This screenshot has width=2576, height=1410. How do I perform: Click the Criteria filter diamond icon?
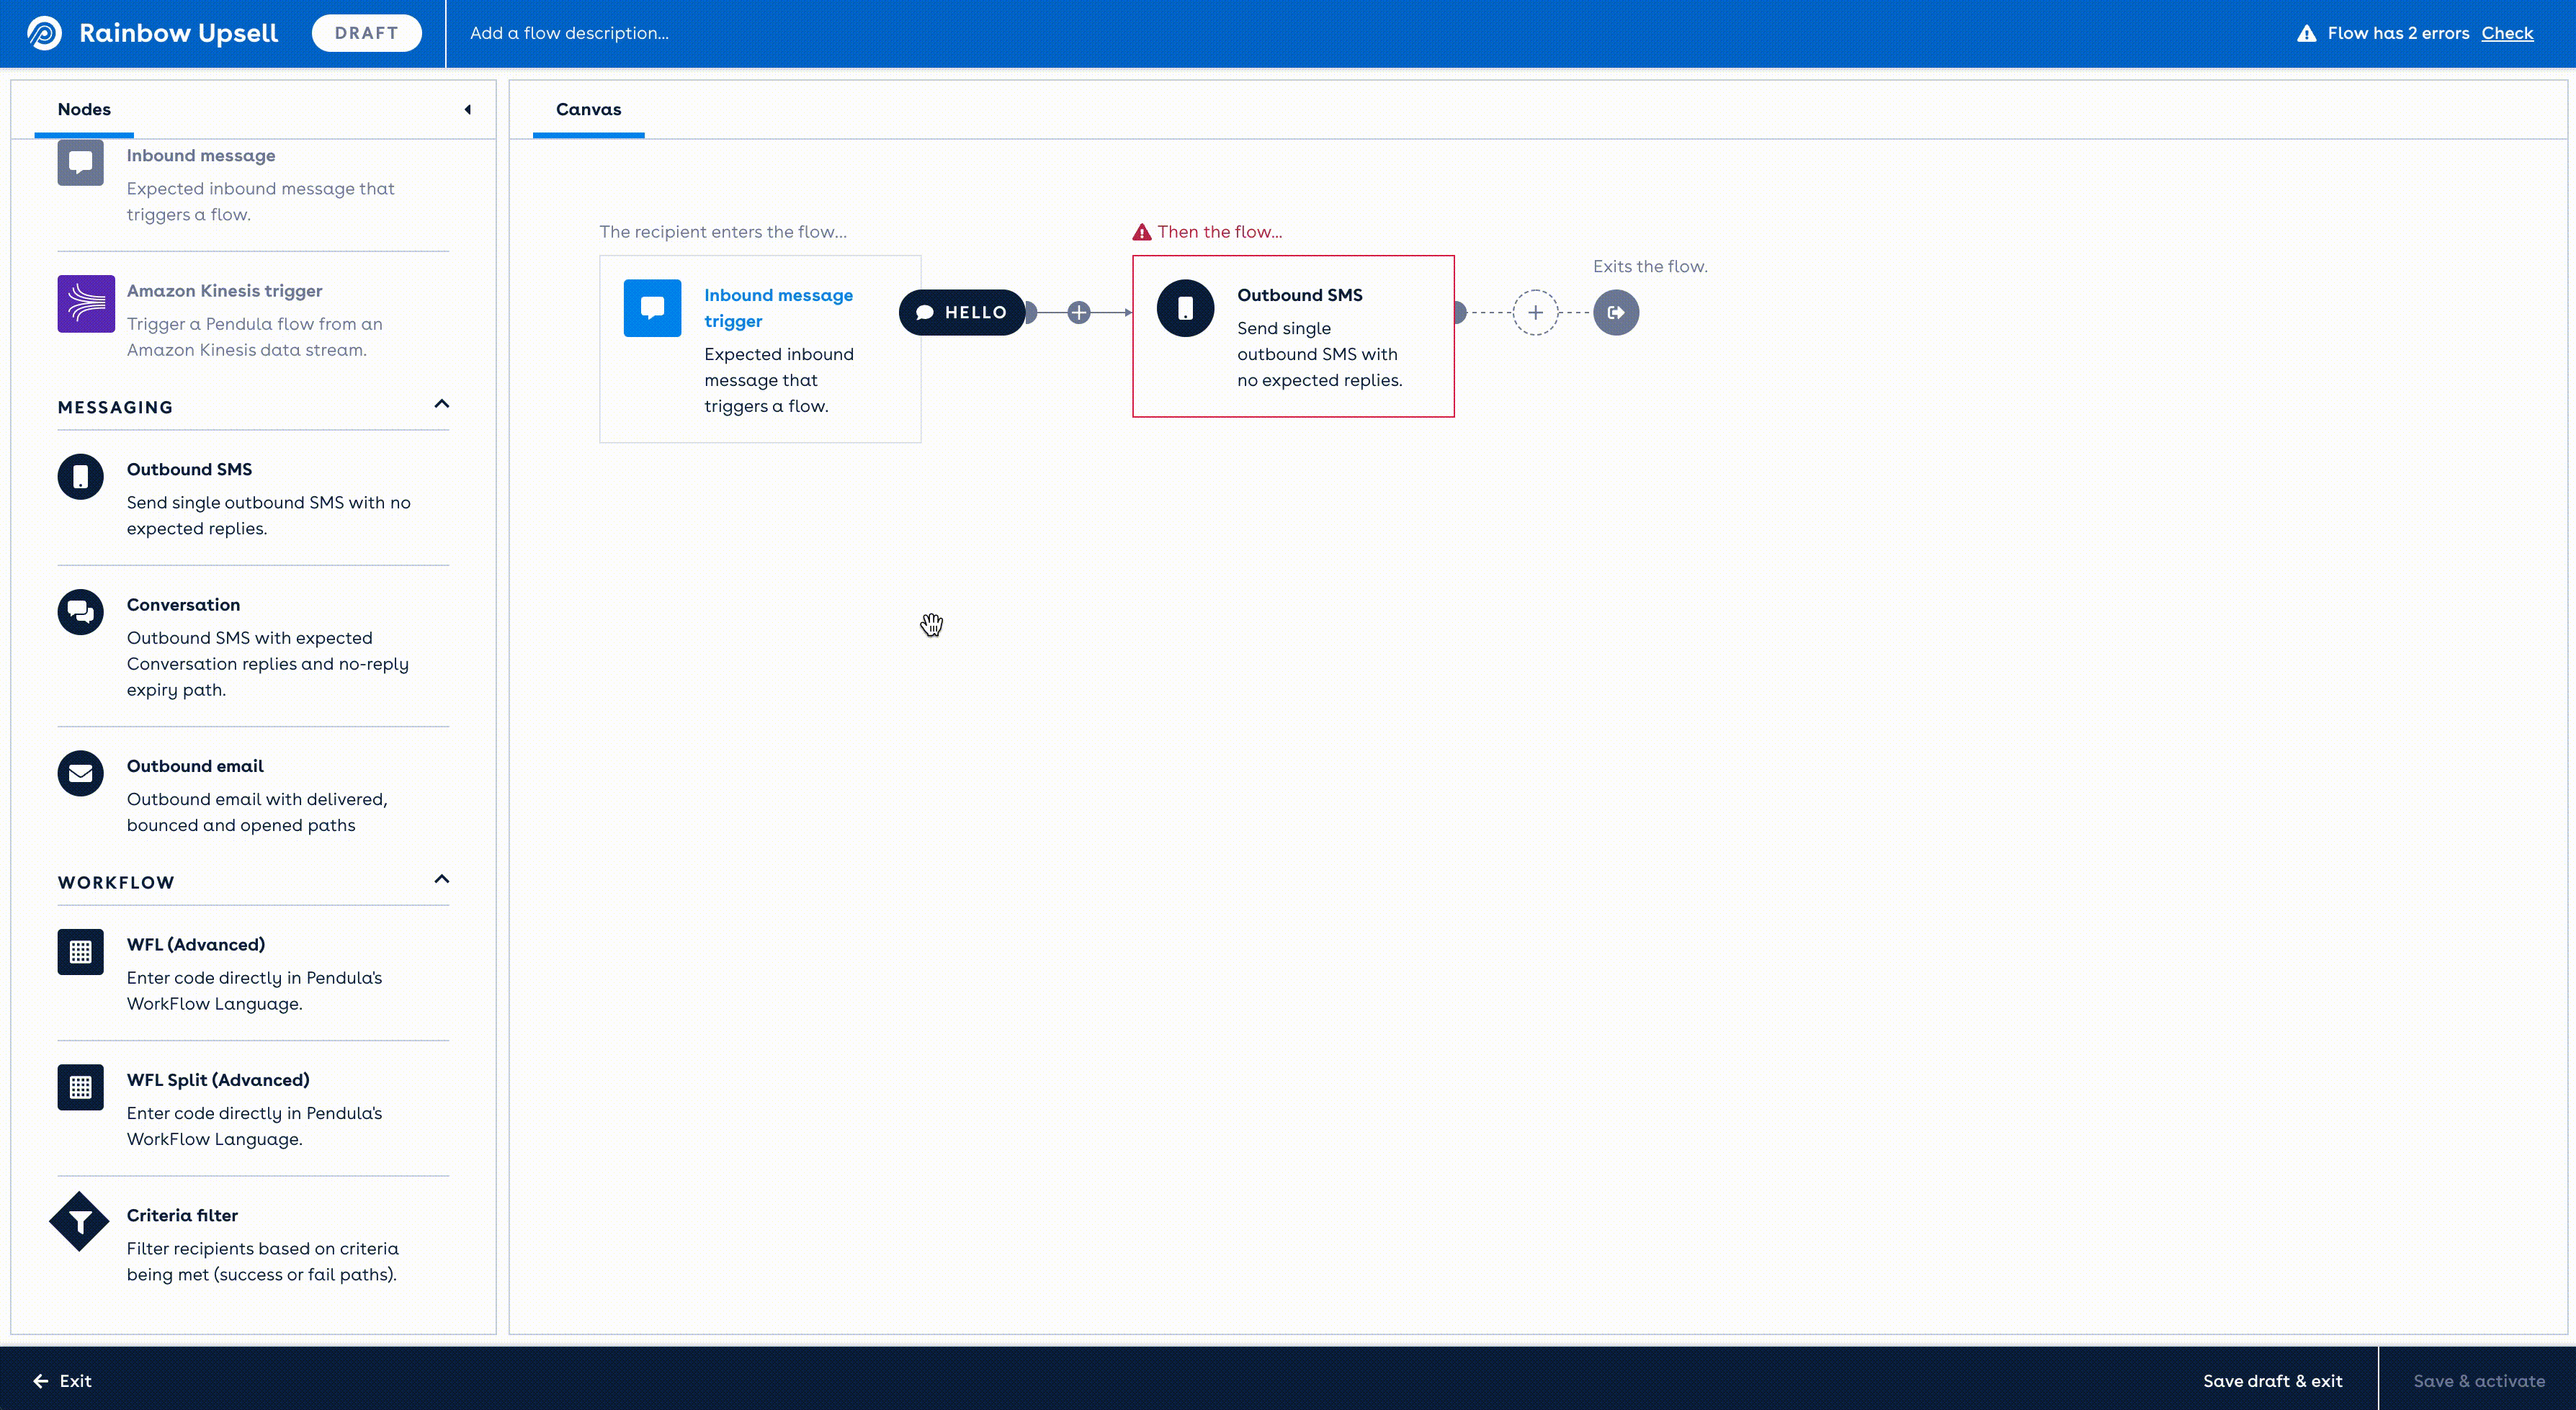[x=79, y=1222]
